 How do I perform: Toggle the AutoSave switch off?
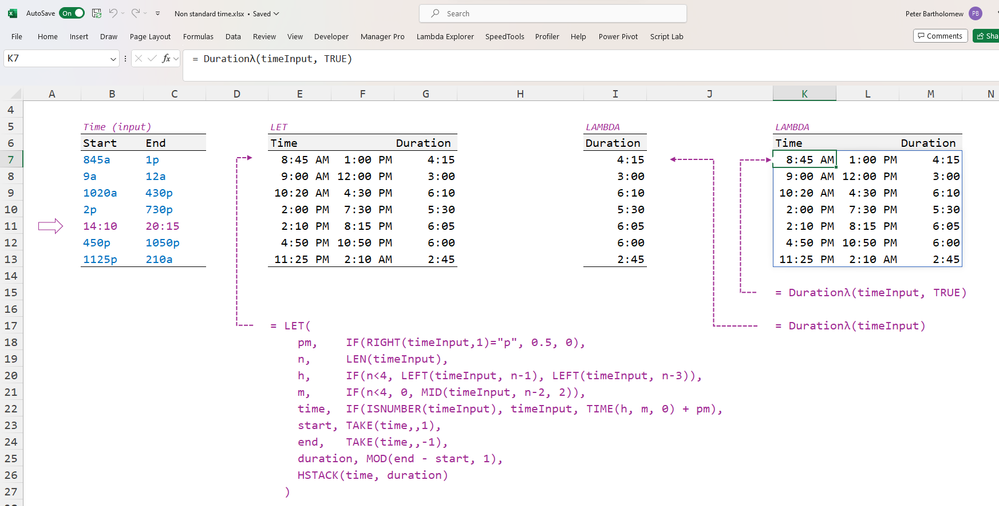click(x=71, y=13)
